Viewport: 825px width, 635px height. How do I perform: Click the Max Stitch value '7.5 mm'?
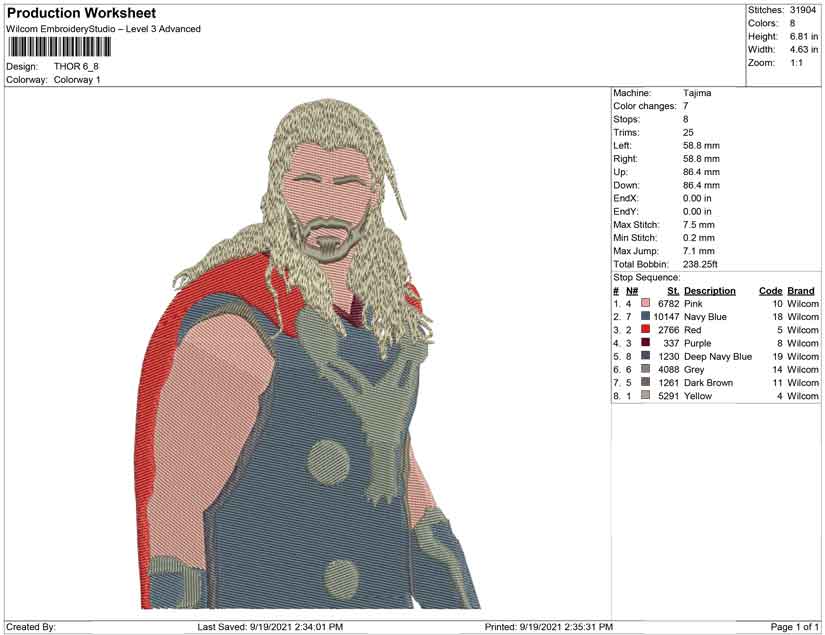[x=699, y=225]
